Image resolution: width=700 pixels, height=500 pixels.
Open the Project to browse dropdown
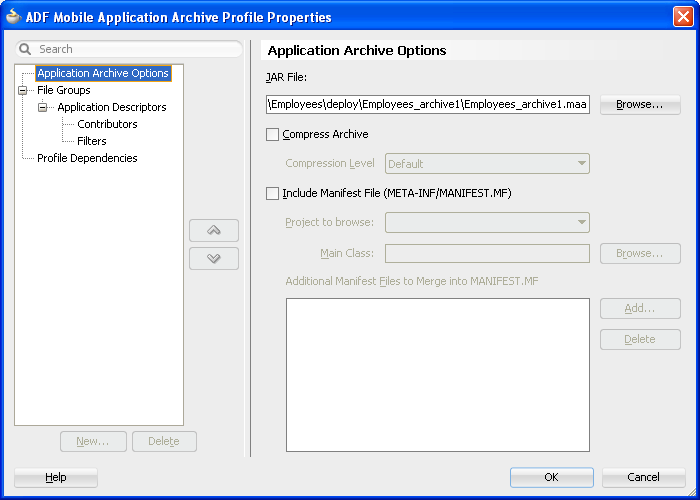(487, 223)
